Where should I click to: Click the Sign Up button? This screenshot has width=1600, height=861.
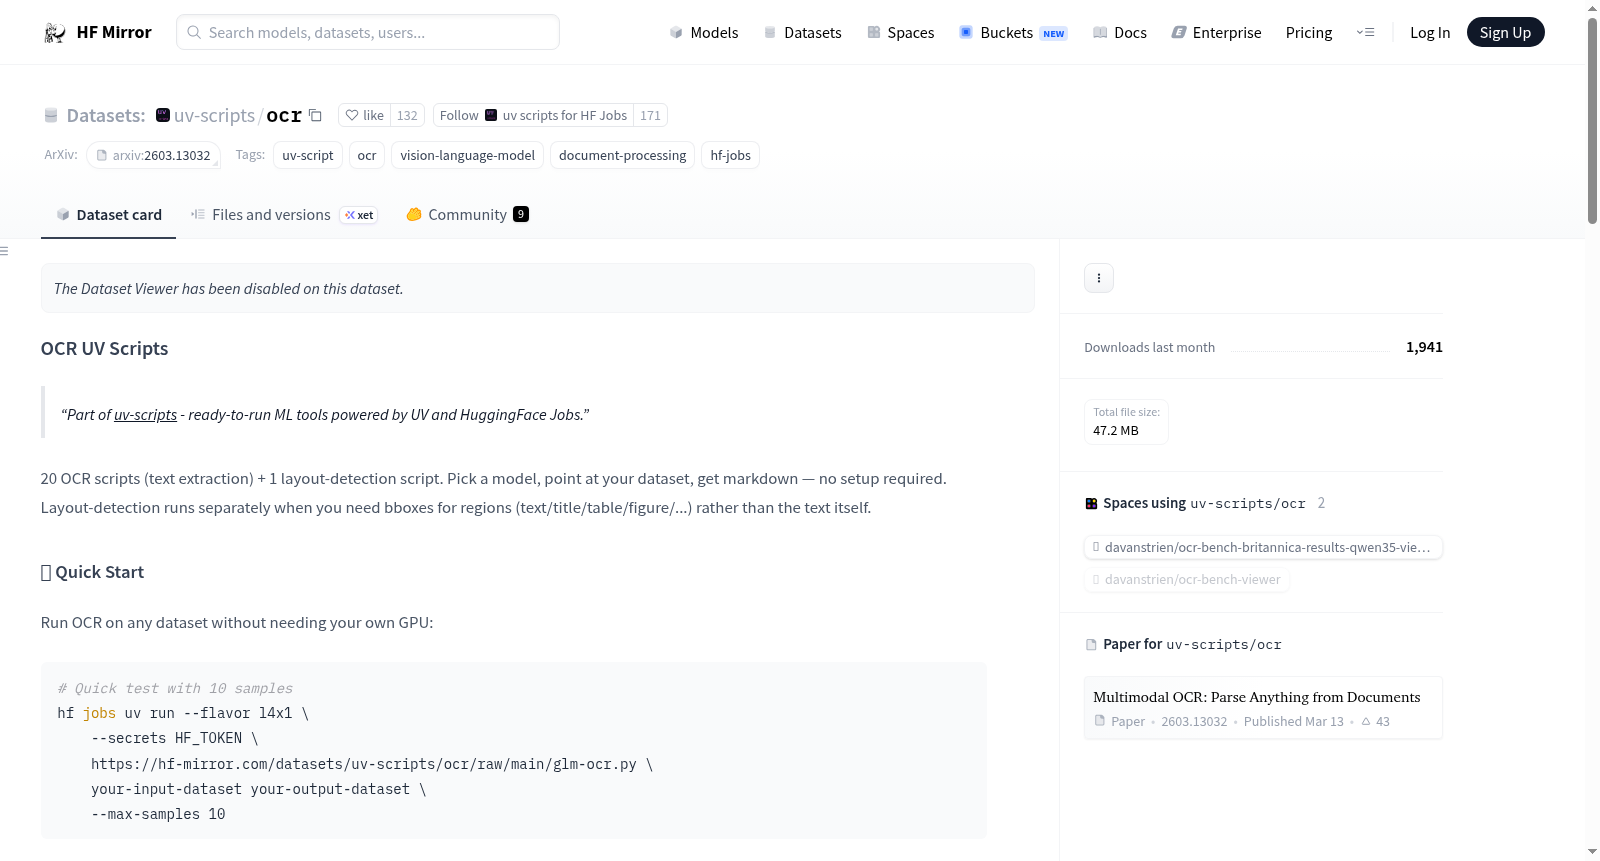pos(1505,32)
